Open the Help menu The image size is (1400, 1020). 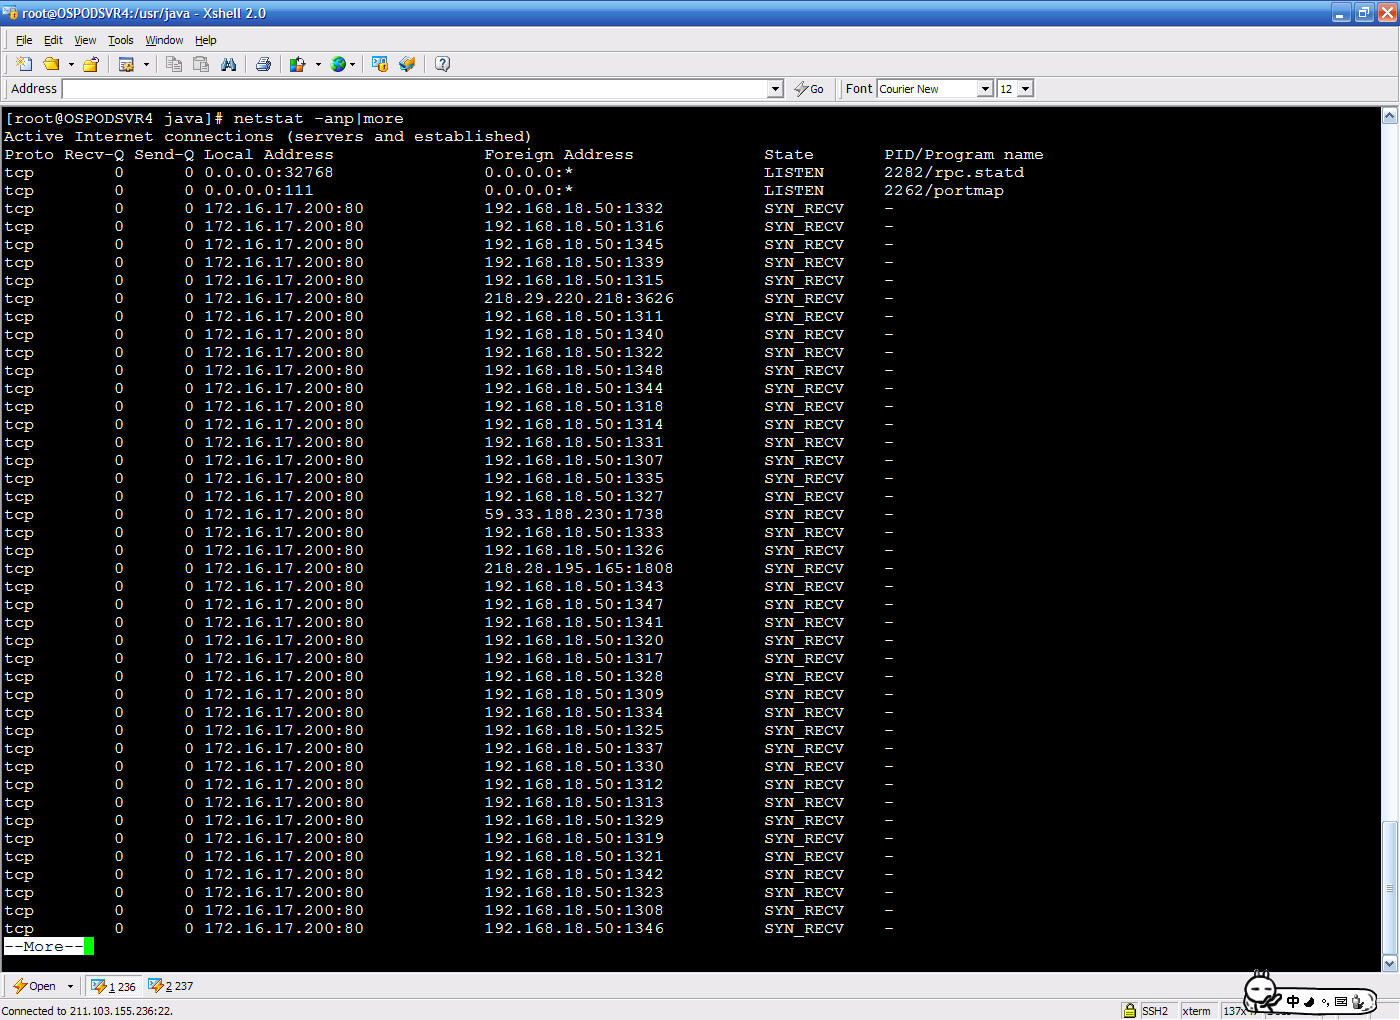click(x=206, y=40)
